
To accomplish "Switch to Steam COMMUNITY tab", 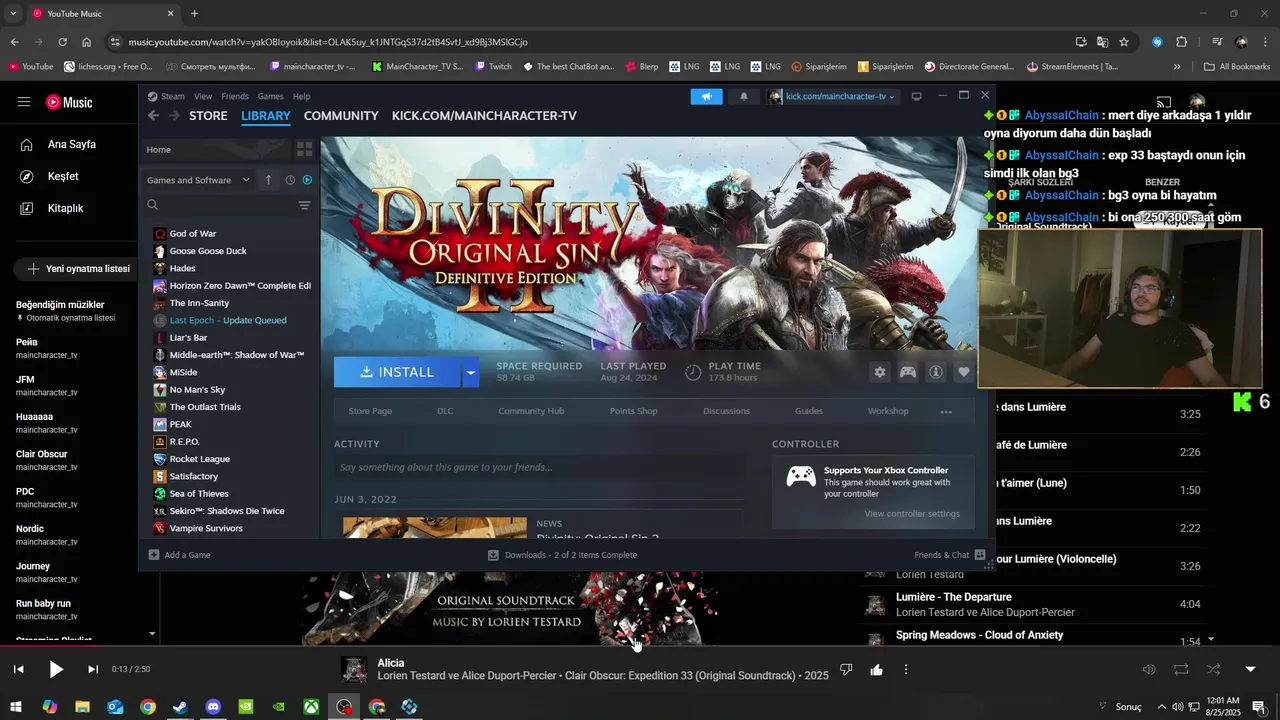I will click(341, 116).
